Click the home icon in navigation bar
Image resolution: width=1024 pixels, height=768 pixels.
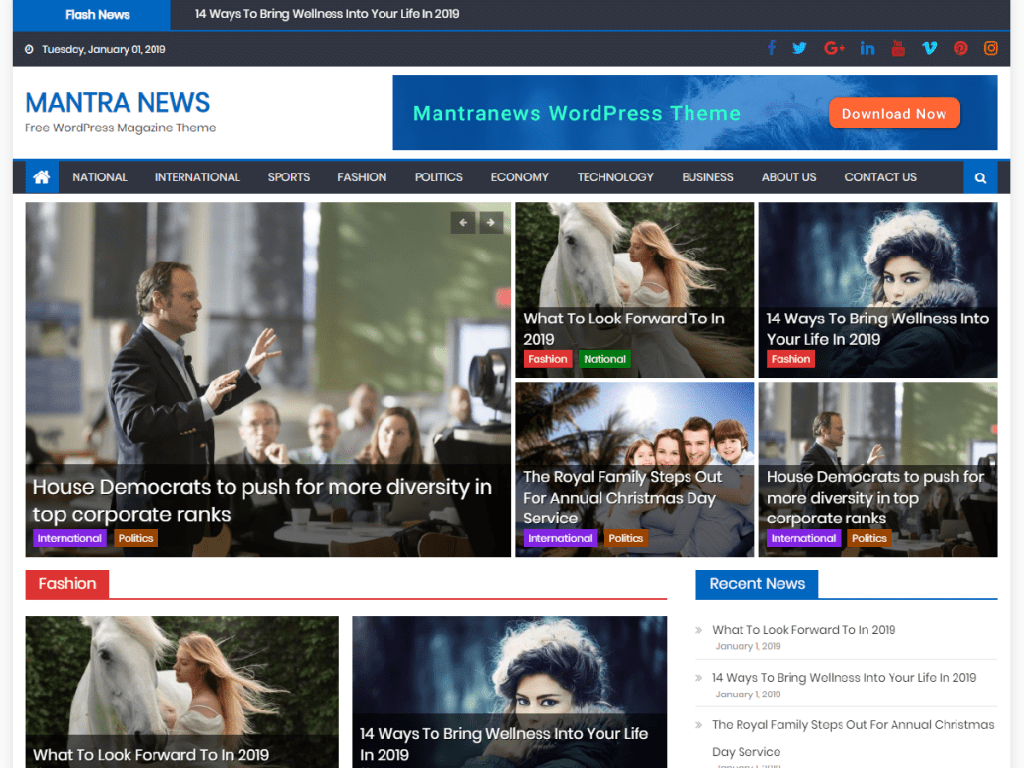tap(42, 177)
